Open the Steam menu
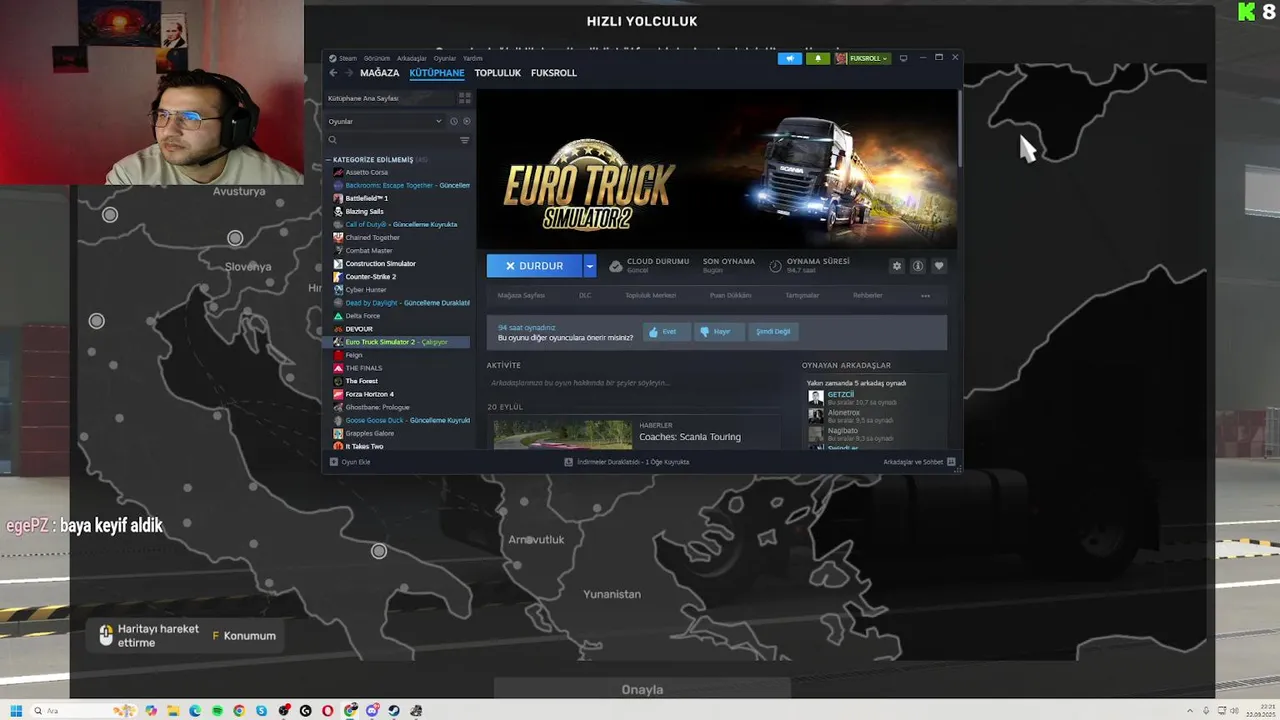 [x=347, y=58]
